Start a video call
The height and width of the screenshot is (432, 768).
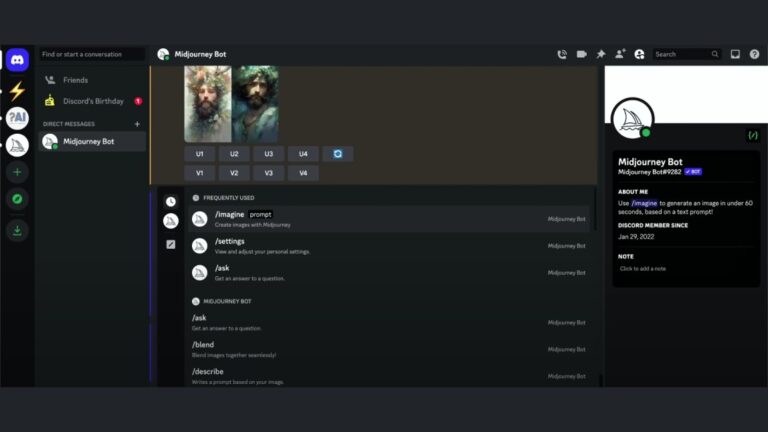(581, 54)
